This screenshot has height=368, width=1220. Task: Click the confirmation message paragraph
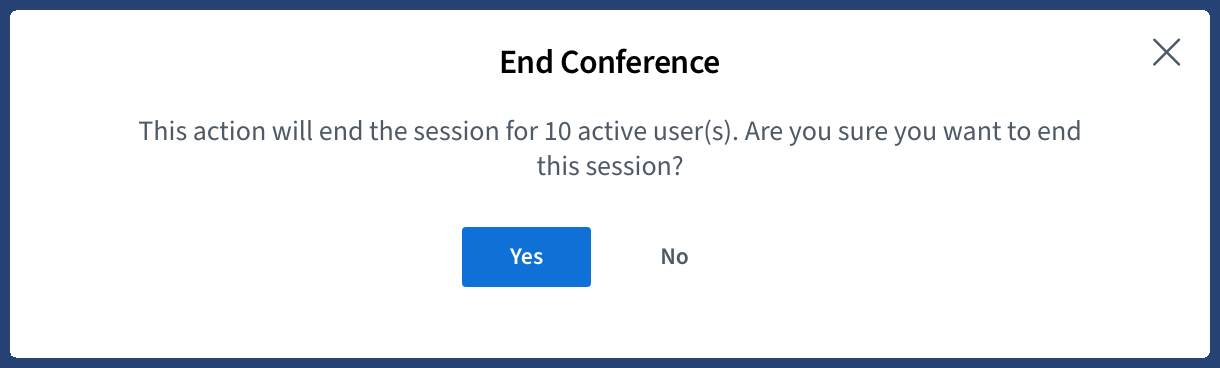tap(610, 149)
